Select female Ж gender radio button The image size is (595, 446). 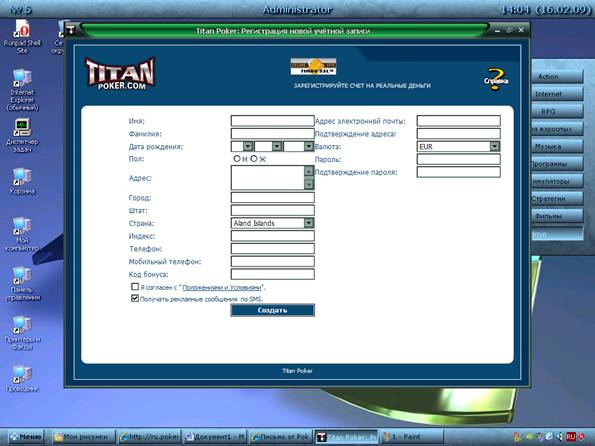254,159
